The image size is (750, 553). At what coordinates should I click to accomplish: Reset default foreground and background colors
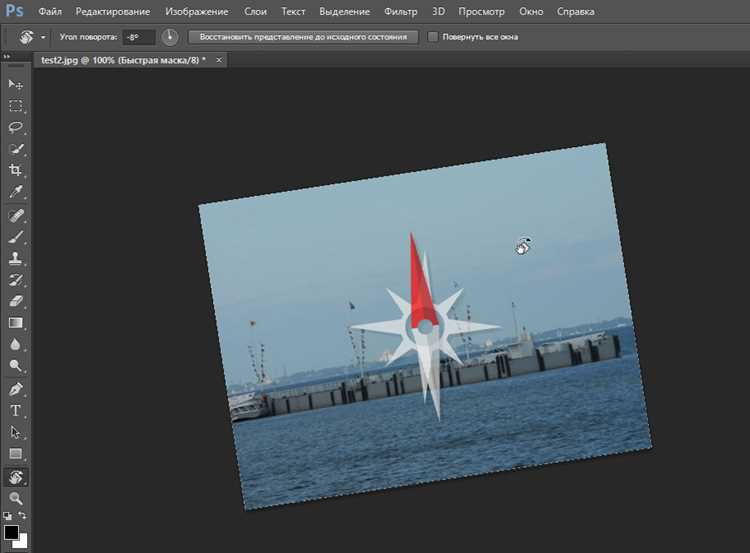pos(7,516)
